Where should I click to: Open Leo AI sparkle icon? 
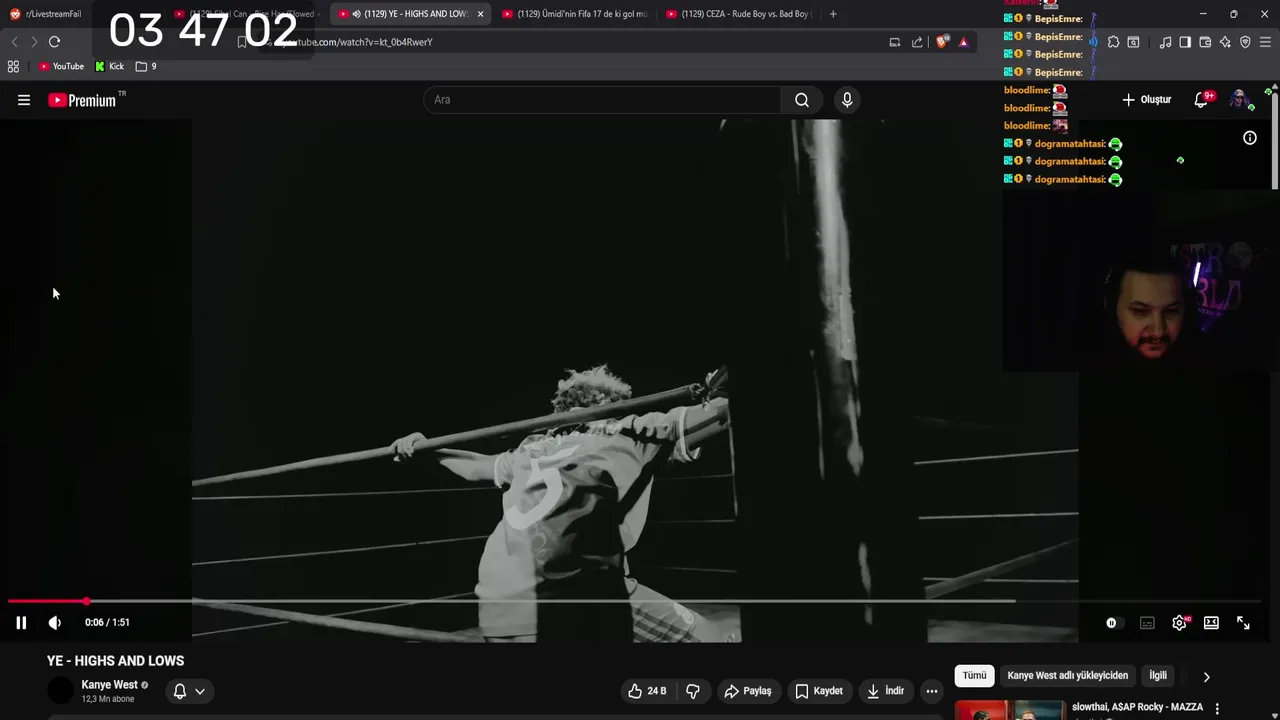pyautogui.click(x=1225, y=42)
